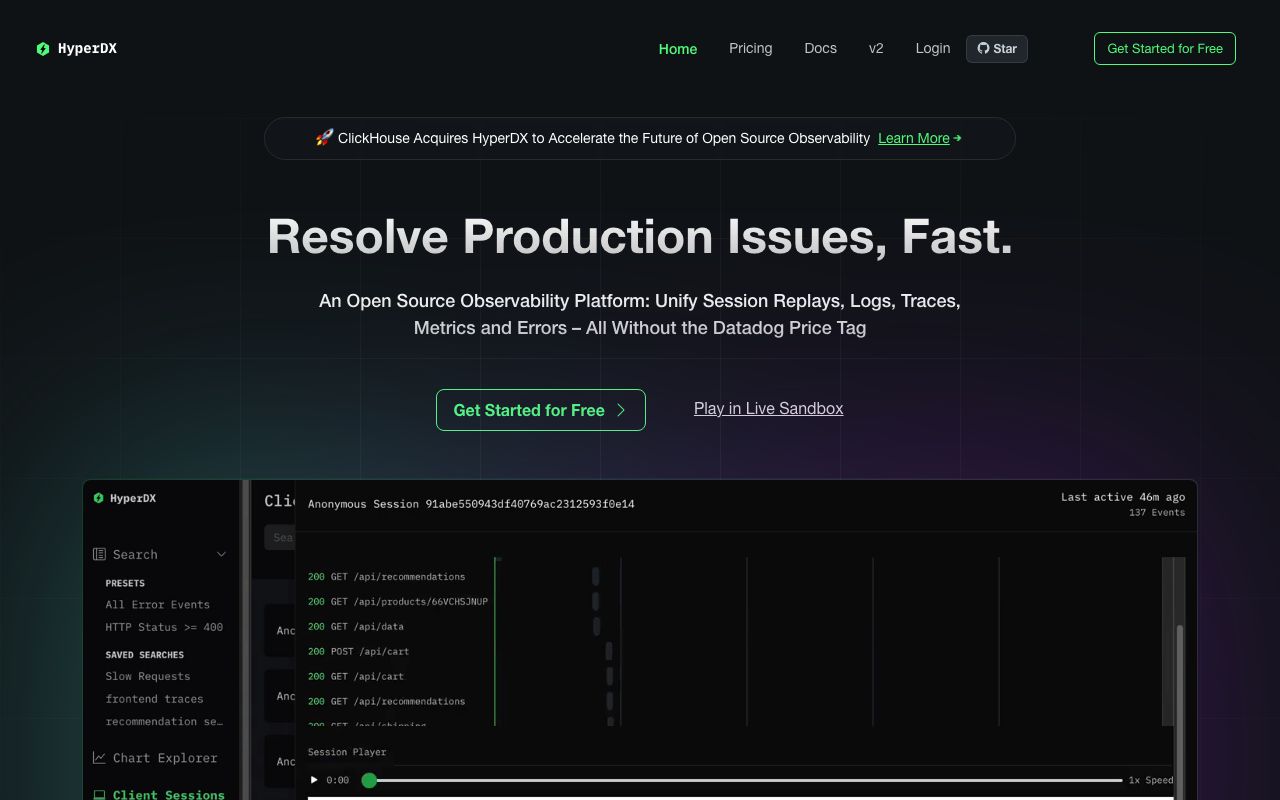Click the Resolve Production Issues, Fast. headline
The height and width of the screenshot is (800, 1280).
pyautogui.click(x=640, y=236)
